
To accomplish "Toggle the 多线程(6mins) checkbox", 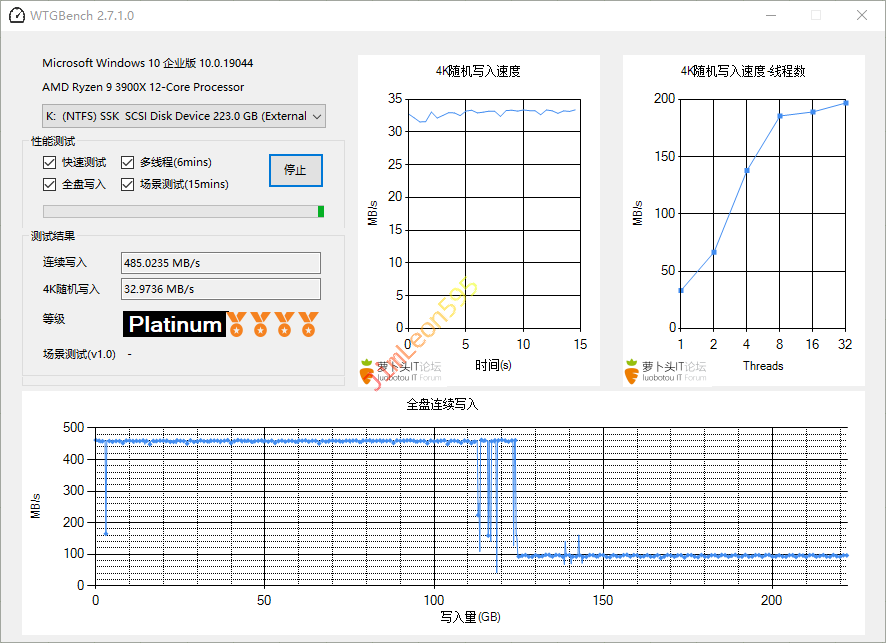I will 128,162.
